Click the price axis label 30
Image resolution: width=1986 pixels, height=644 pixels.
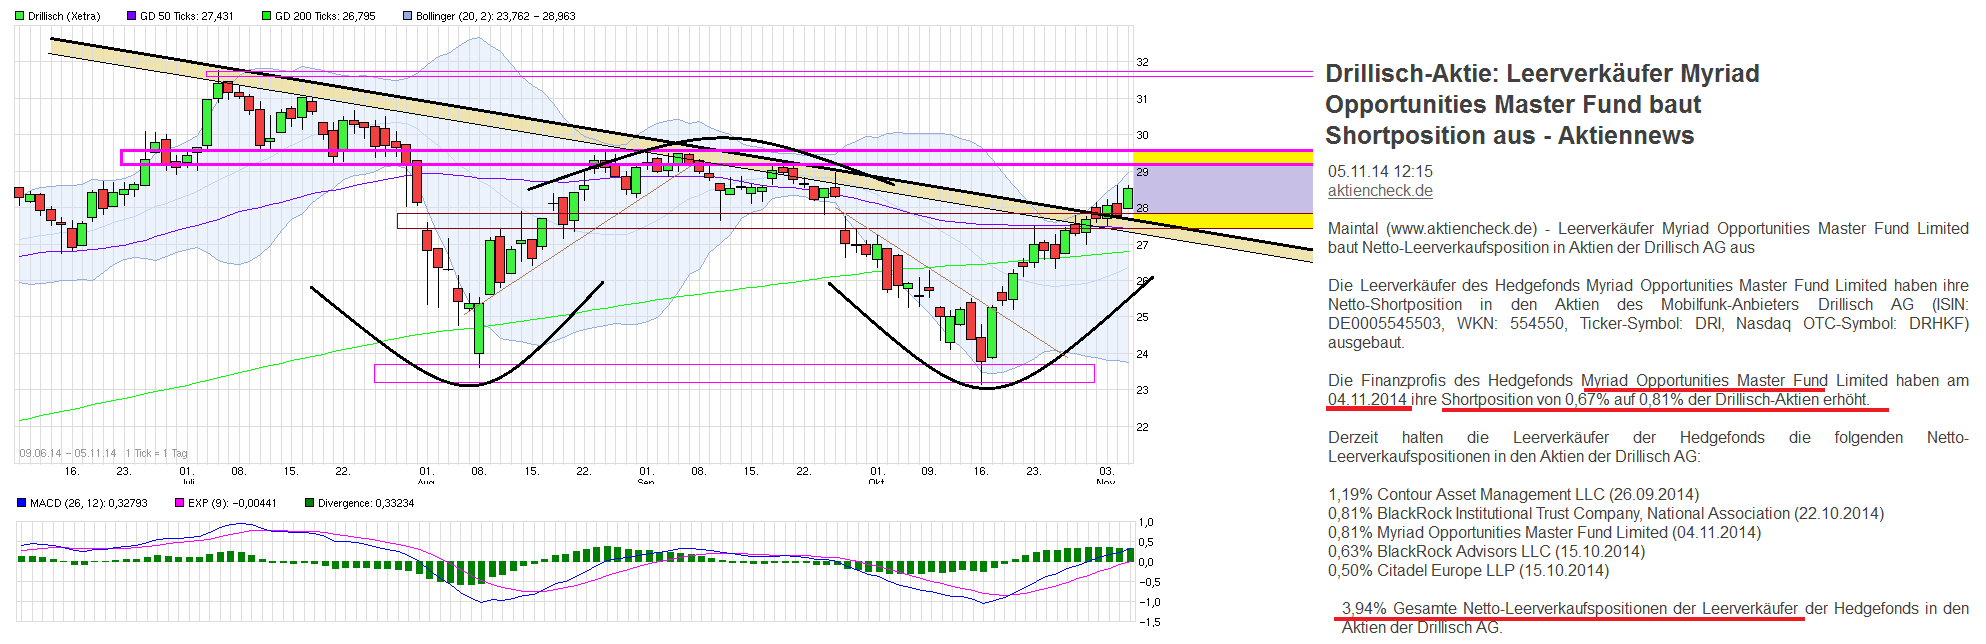(1142, 135)
